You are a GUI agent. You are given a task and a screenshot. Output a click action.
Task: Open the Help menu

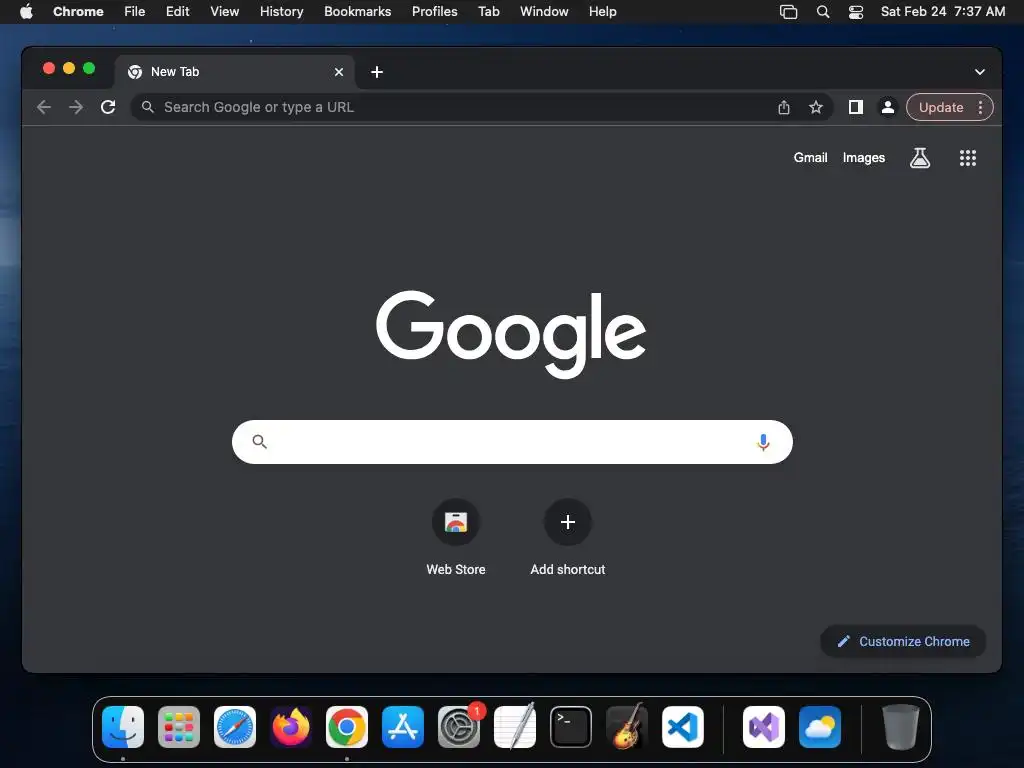[602, 11]
